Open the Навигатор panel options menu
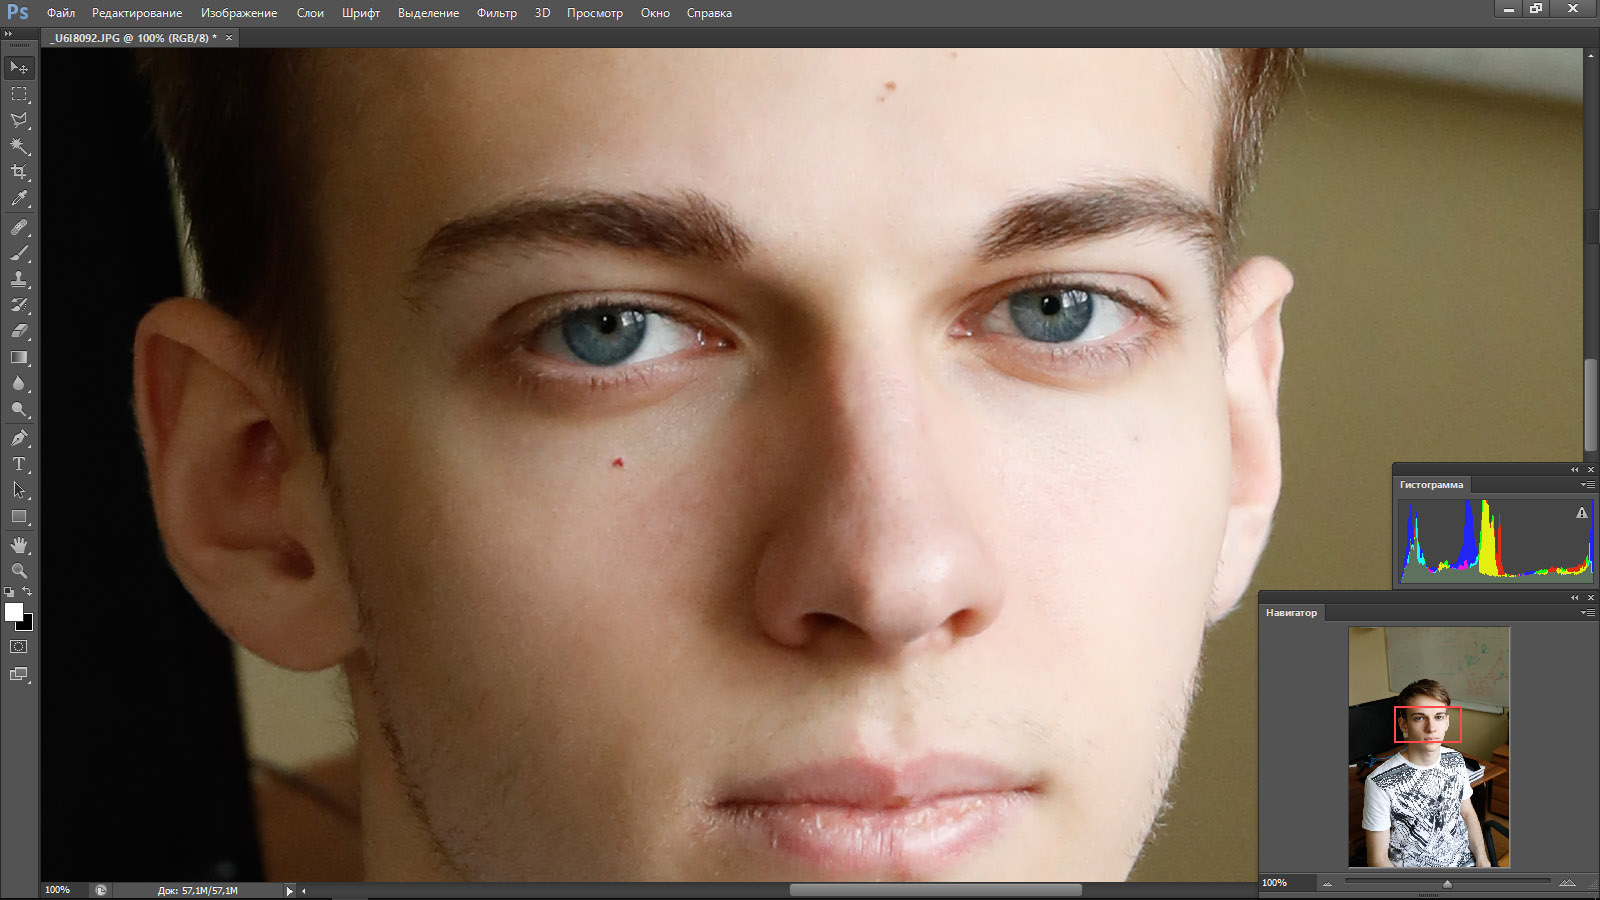1600x900 pixels. pos(1587,613)
